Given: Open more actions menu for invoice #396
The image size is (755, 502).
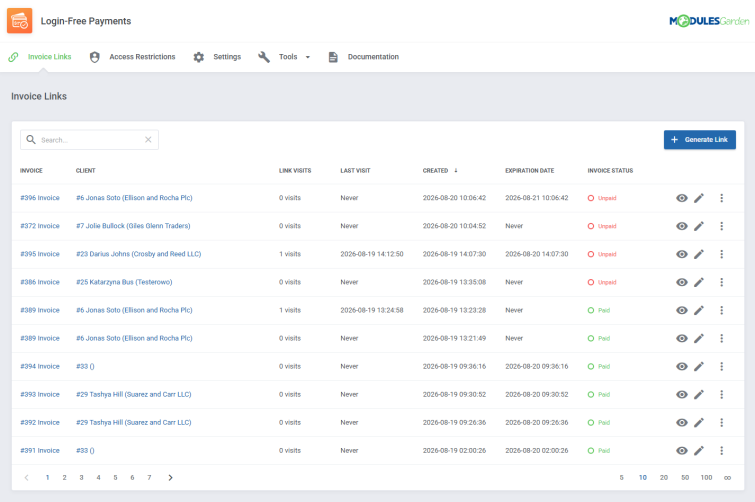Looking at the screenshot, I should (x=721, y=198).
